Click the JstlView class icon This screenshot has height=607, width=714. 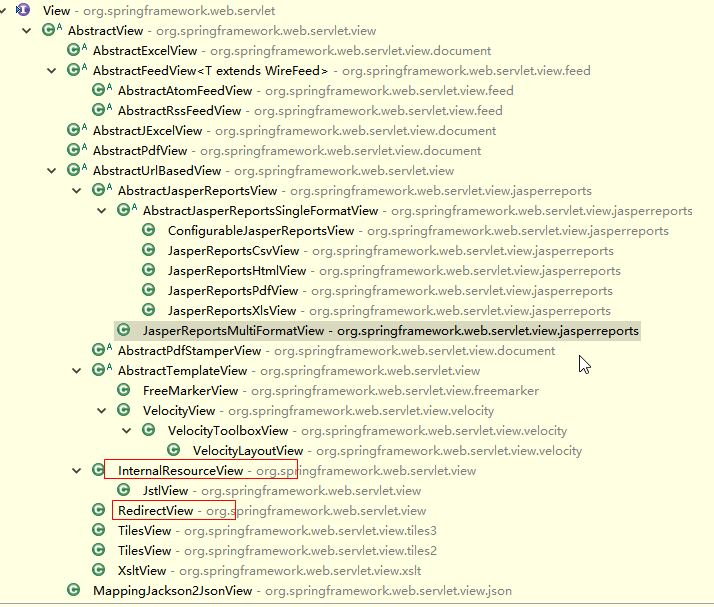[x=124, y=490]
